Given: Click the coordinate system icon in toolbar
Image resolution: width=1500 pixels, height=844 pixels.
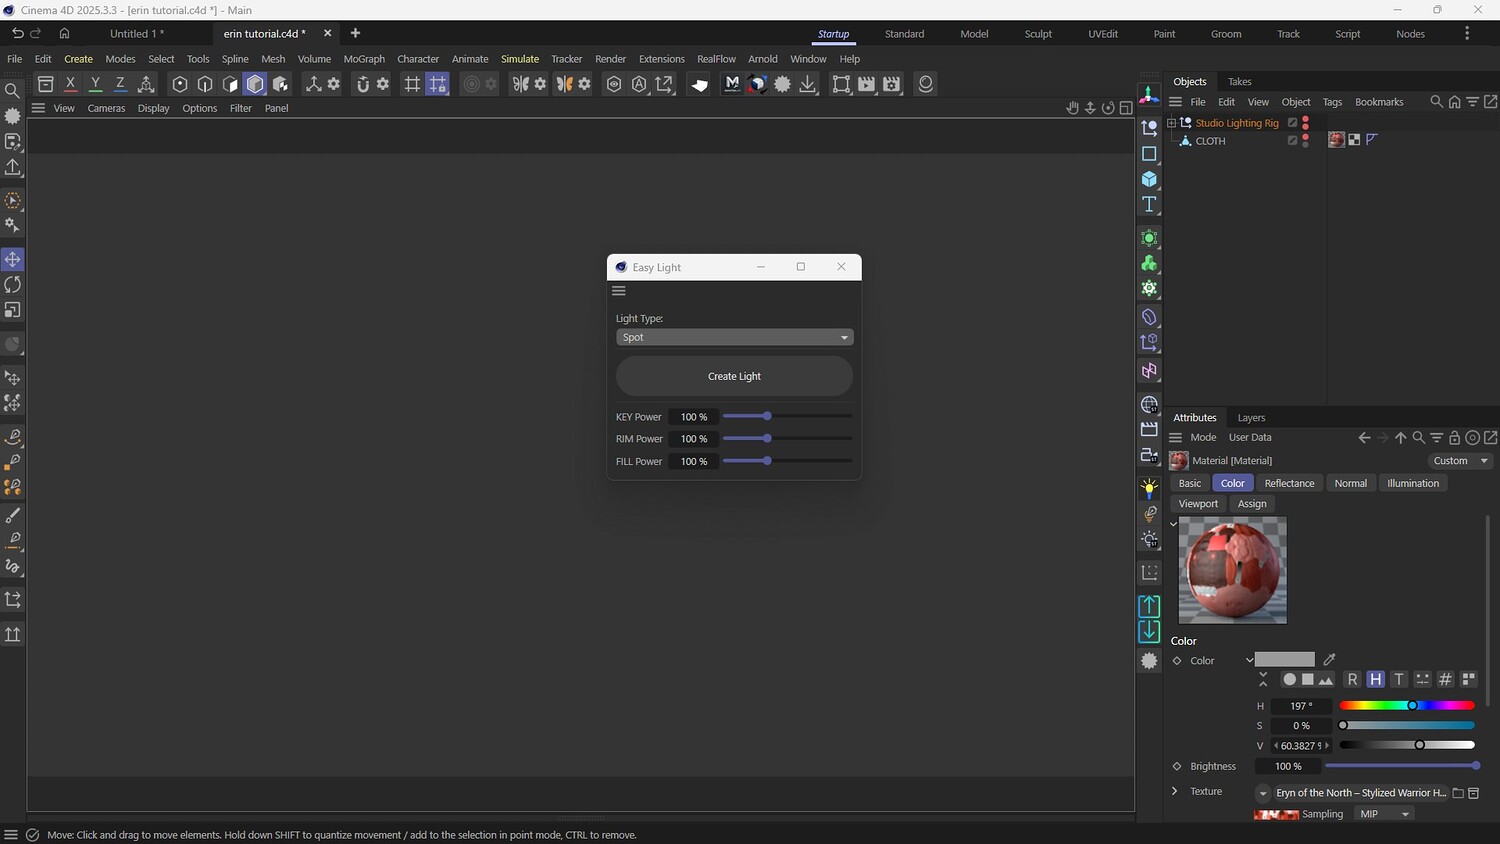Looking at the screenshot, I should (146, 84).
